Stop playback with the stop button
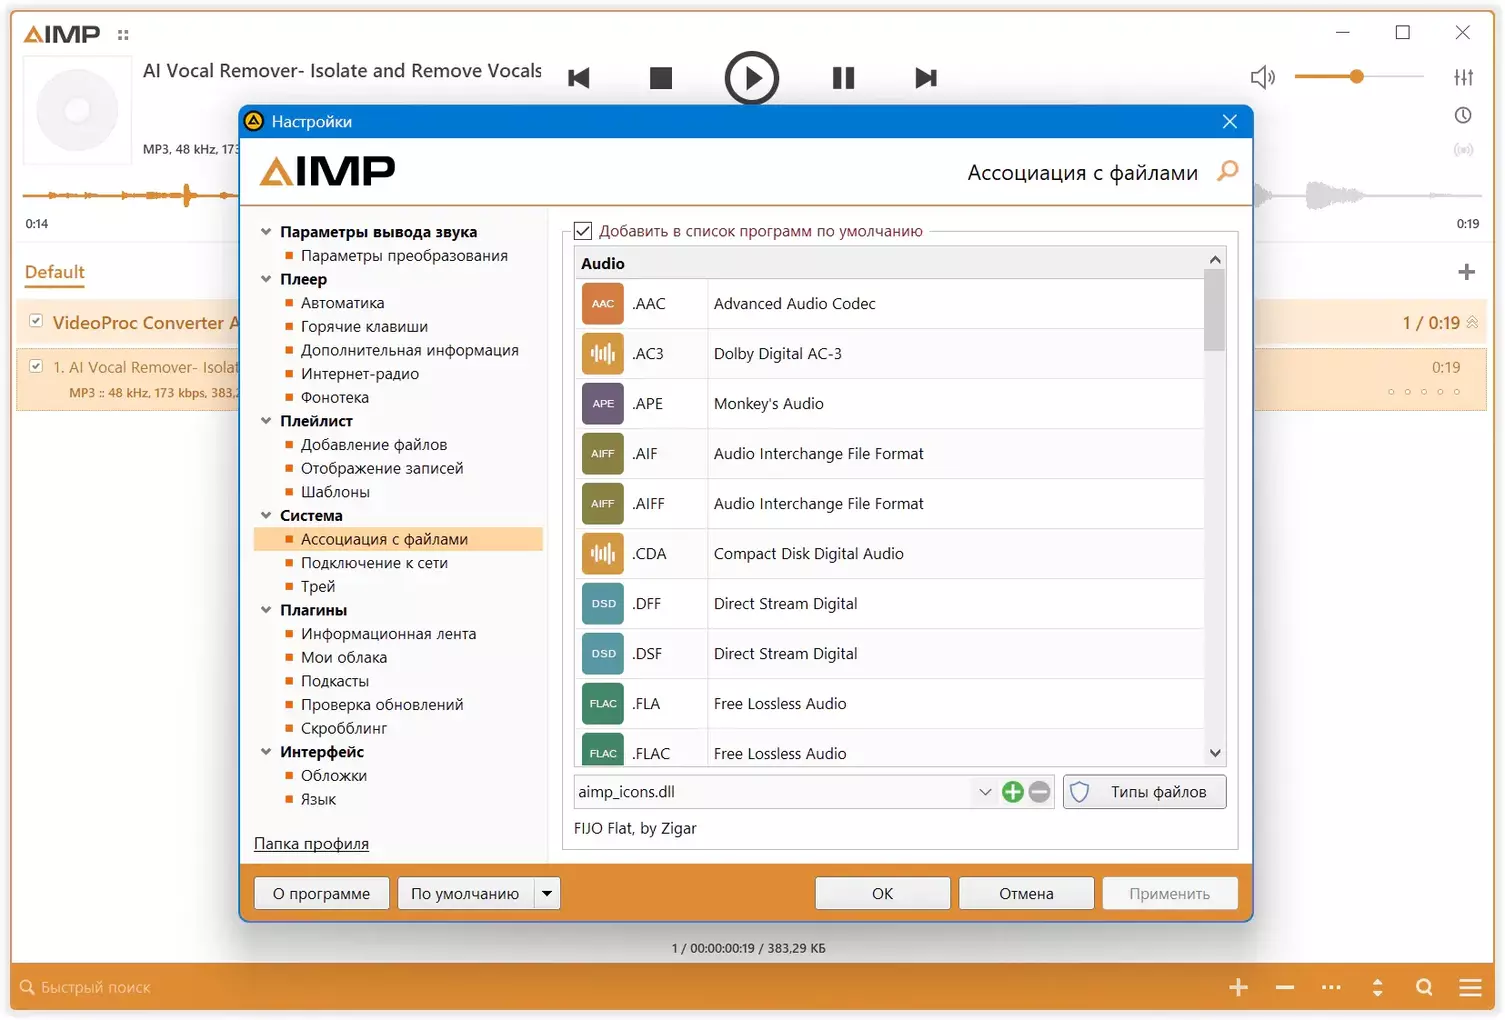 point(661,78)
